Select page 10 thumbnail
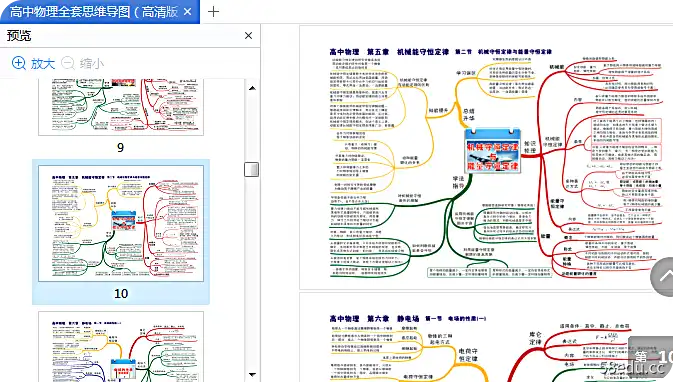The image size is (673, 382). pyautogui.click(x=121, y=224)
